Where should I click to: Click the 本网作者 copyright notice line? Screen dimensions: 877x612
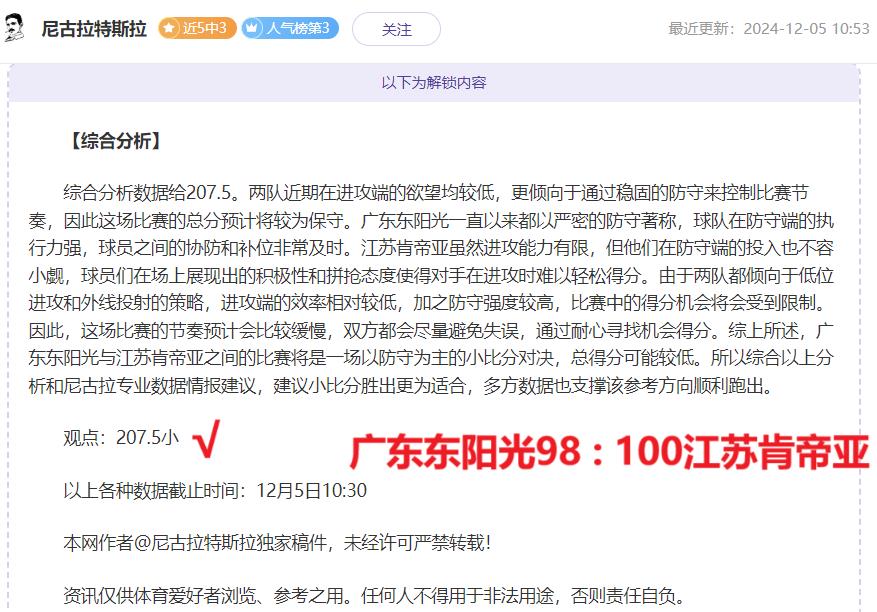point(277,543)
